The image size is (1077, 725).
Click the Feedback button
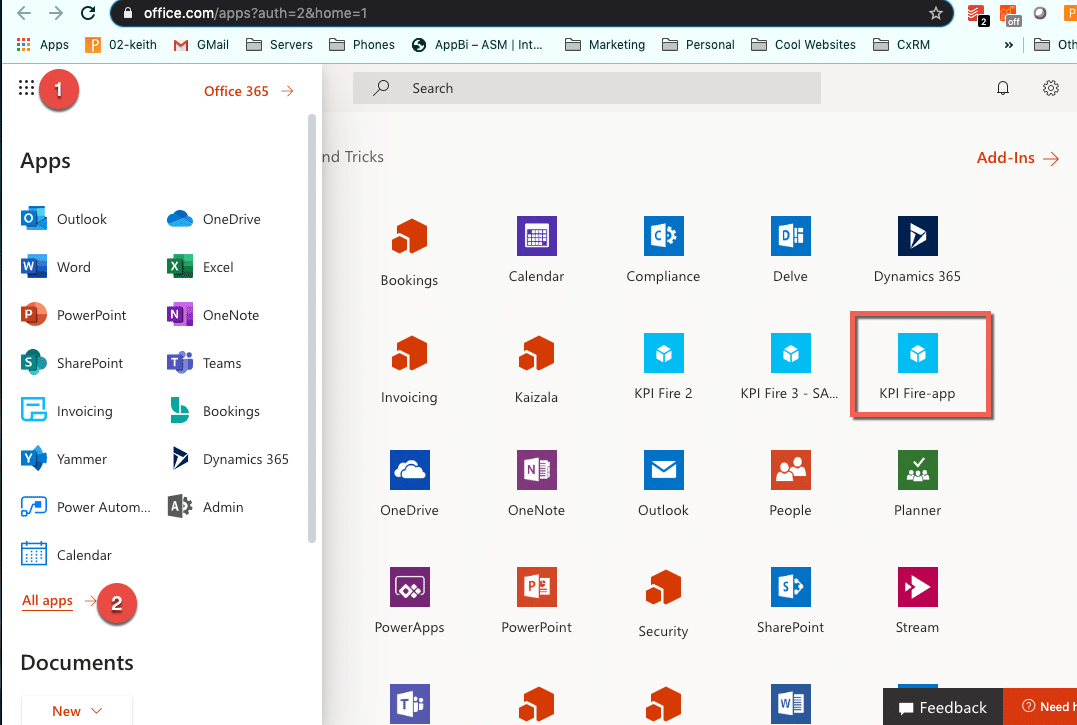coord(942,707)
